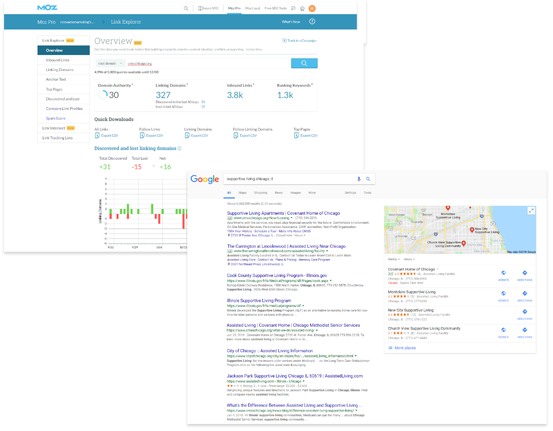This screenshot has height=431, width=553.
Task: Click the Linking Domains value 327
Action: pos(163,95)
